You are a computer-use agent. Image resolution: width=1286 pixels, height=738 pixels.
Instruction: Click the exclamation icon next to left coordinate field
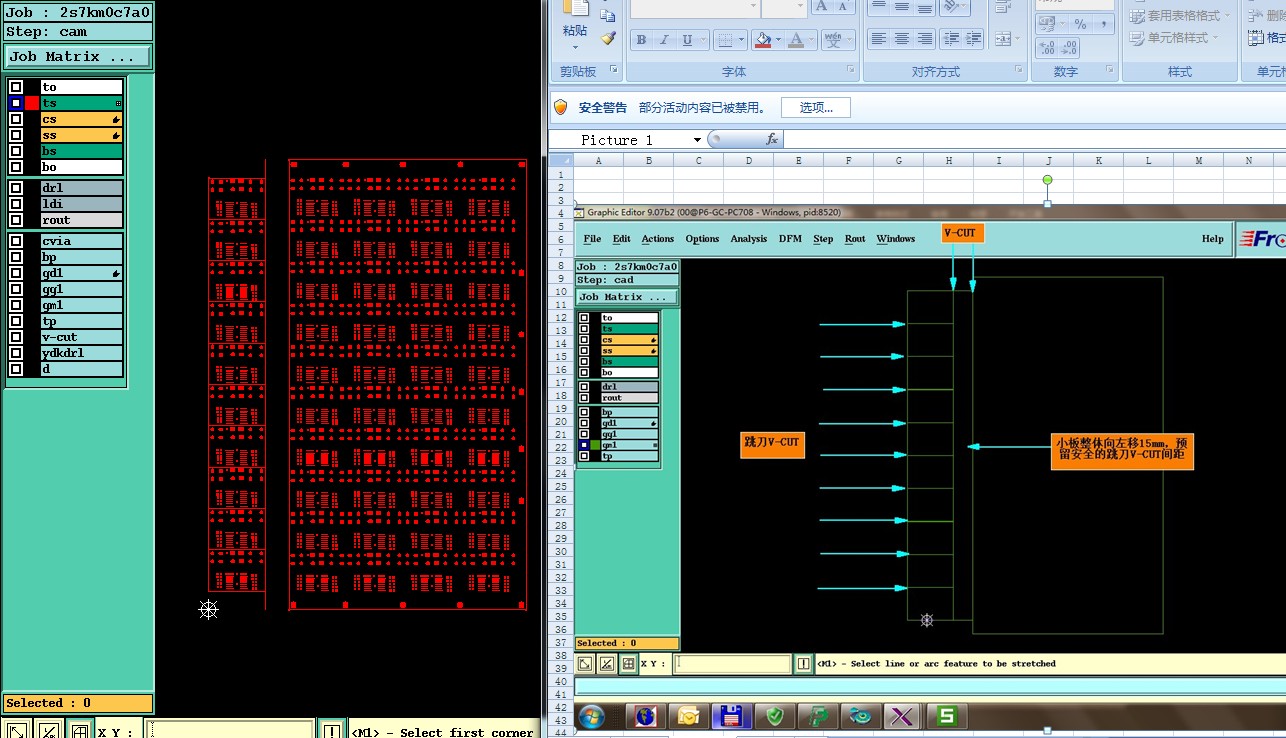[332, 731]
